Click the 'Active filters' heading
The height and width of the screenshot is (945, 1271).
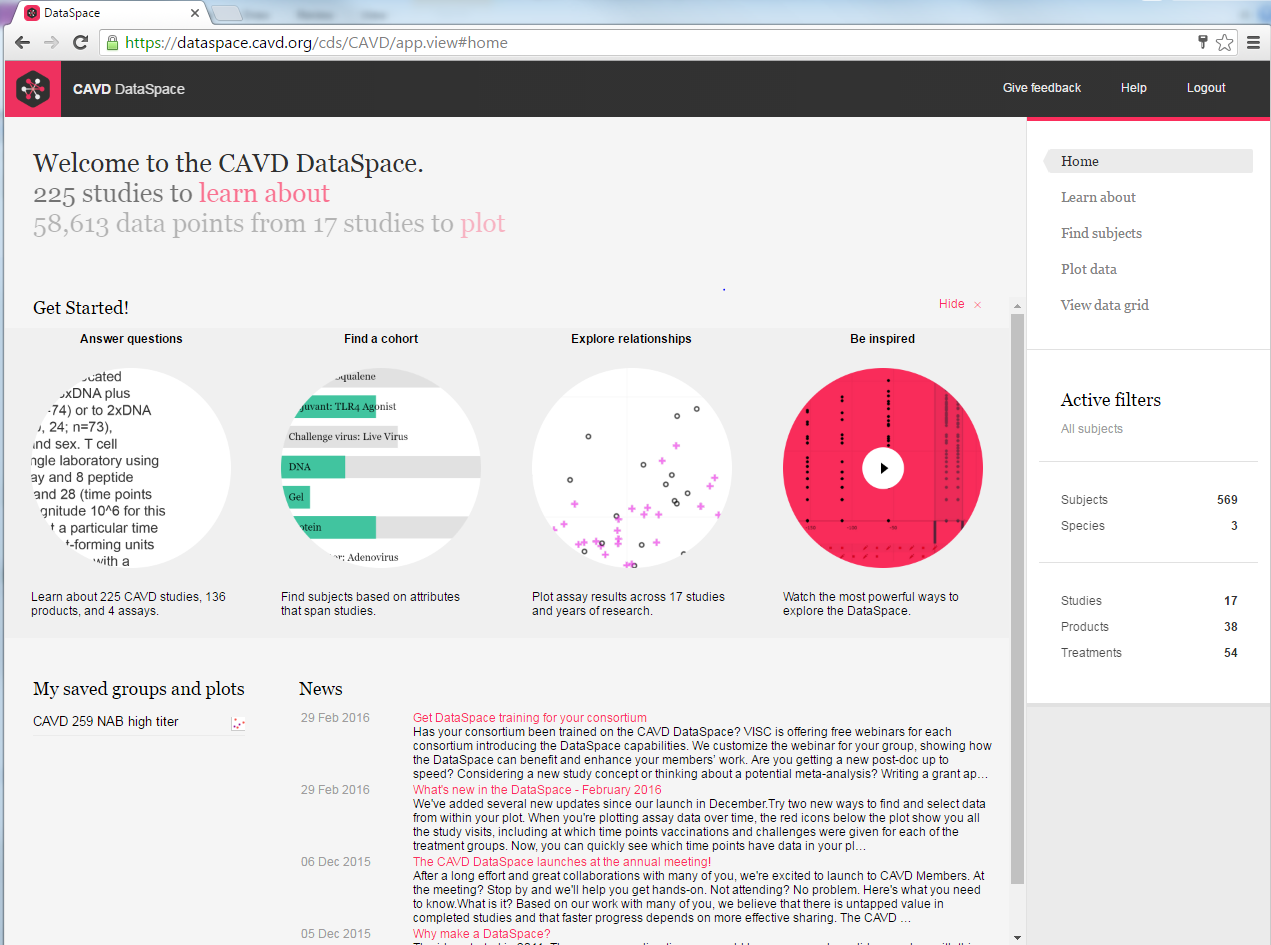tap(1111, 400)
